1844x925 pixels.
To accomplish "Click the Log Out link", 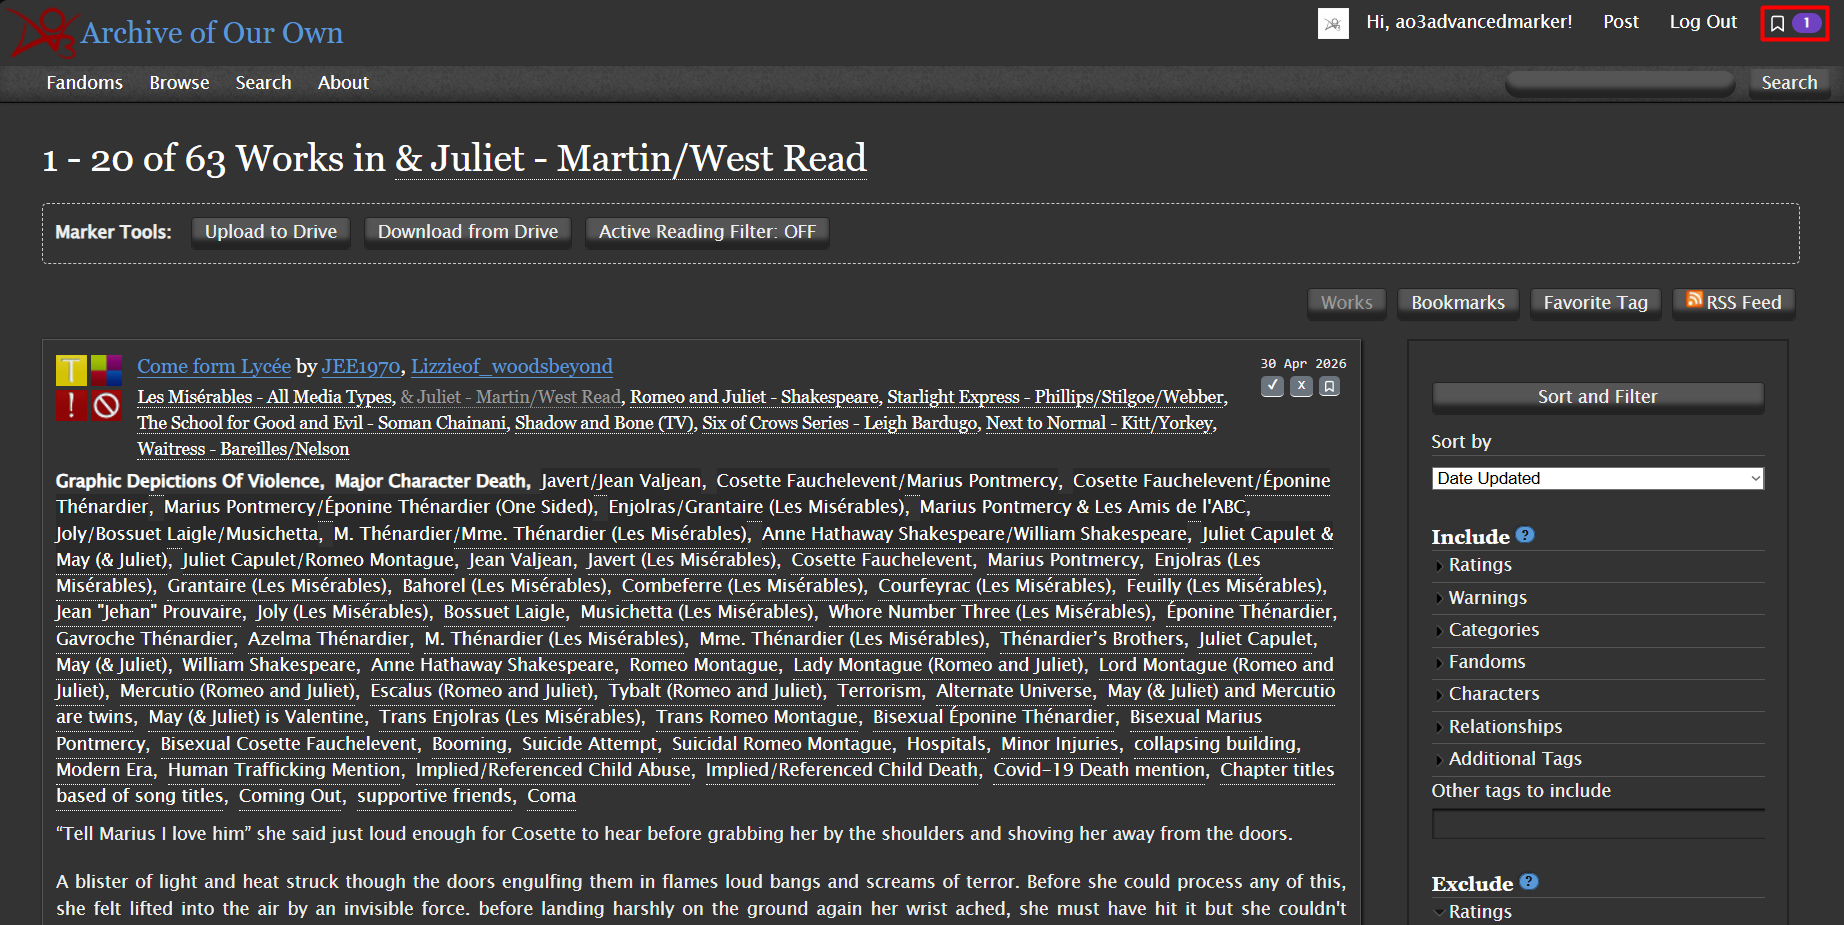I will (x=1703, y=22).
